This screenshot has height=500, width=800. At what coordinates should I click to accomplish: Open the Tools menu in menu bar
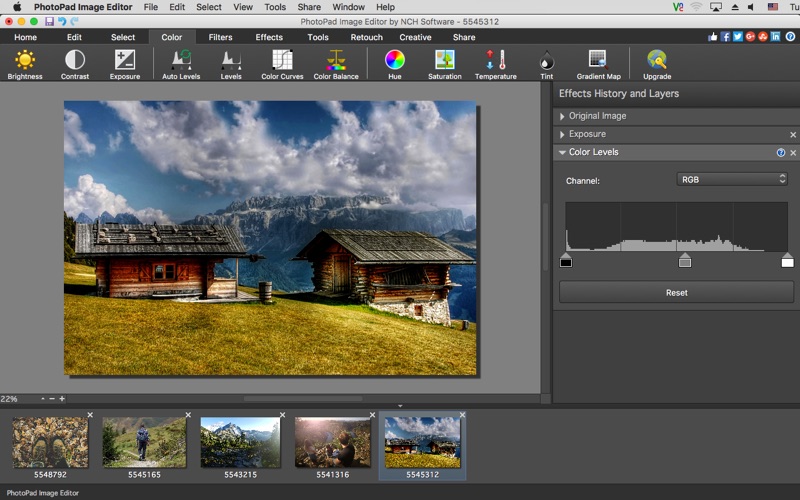tap(274, 7)
